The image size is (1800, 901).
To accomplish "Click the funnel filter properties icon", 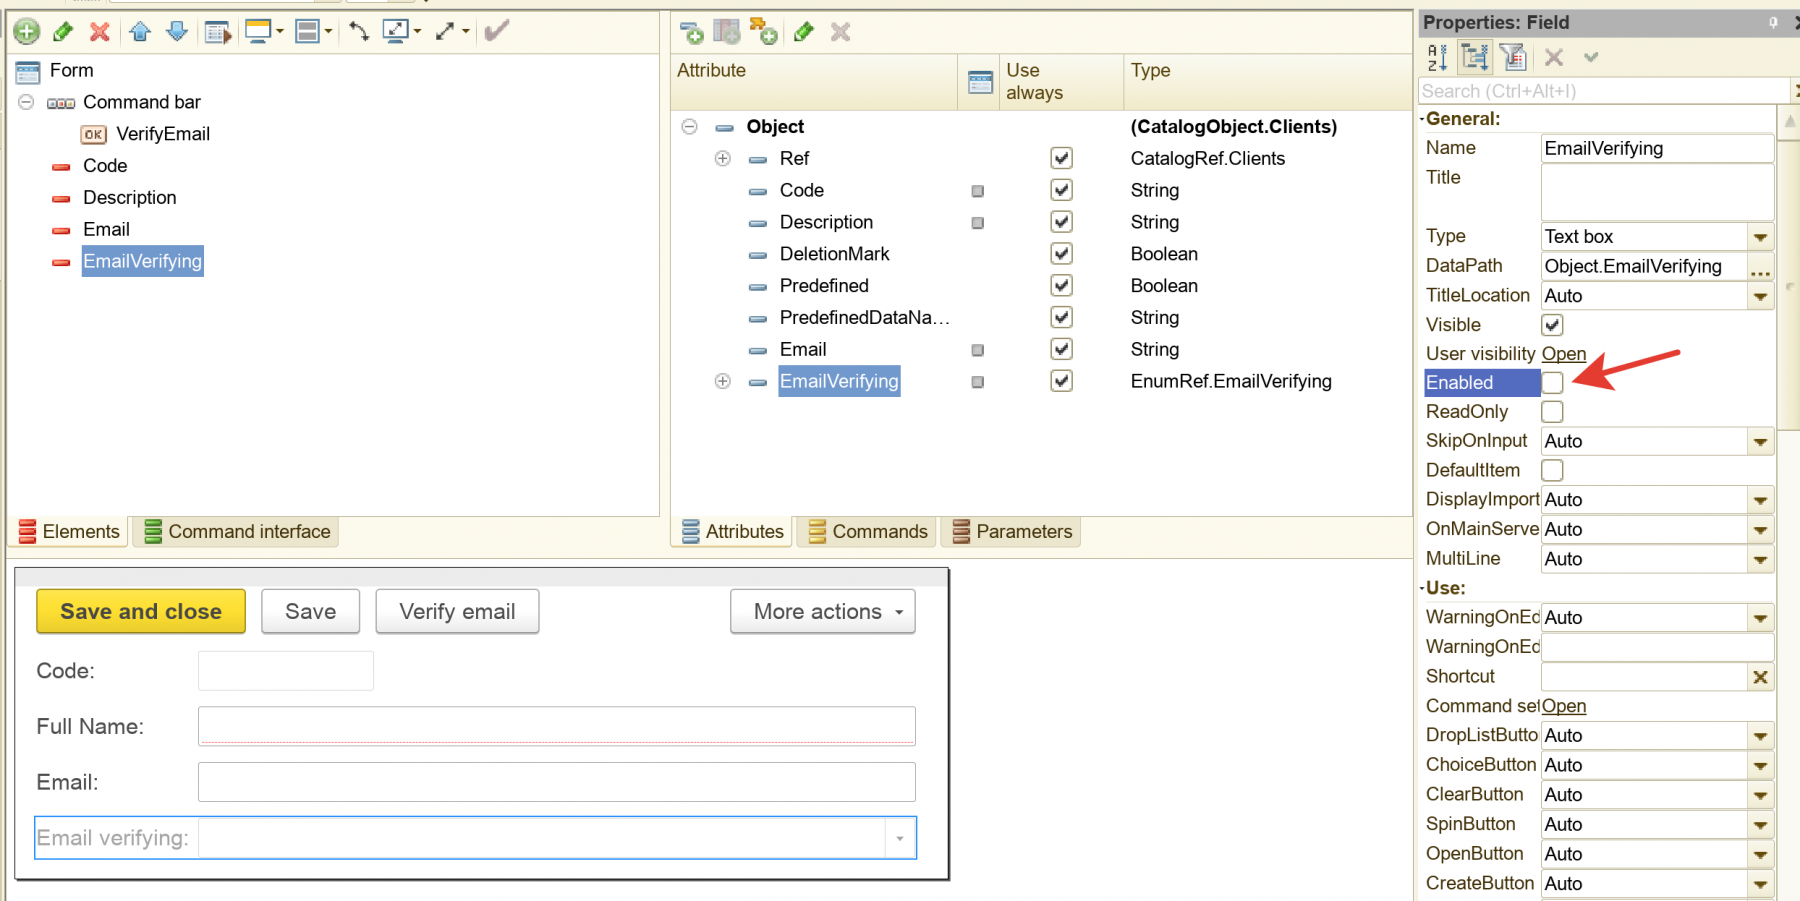I will [x=1513, y=58].
